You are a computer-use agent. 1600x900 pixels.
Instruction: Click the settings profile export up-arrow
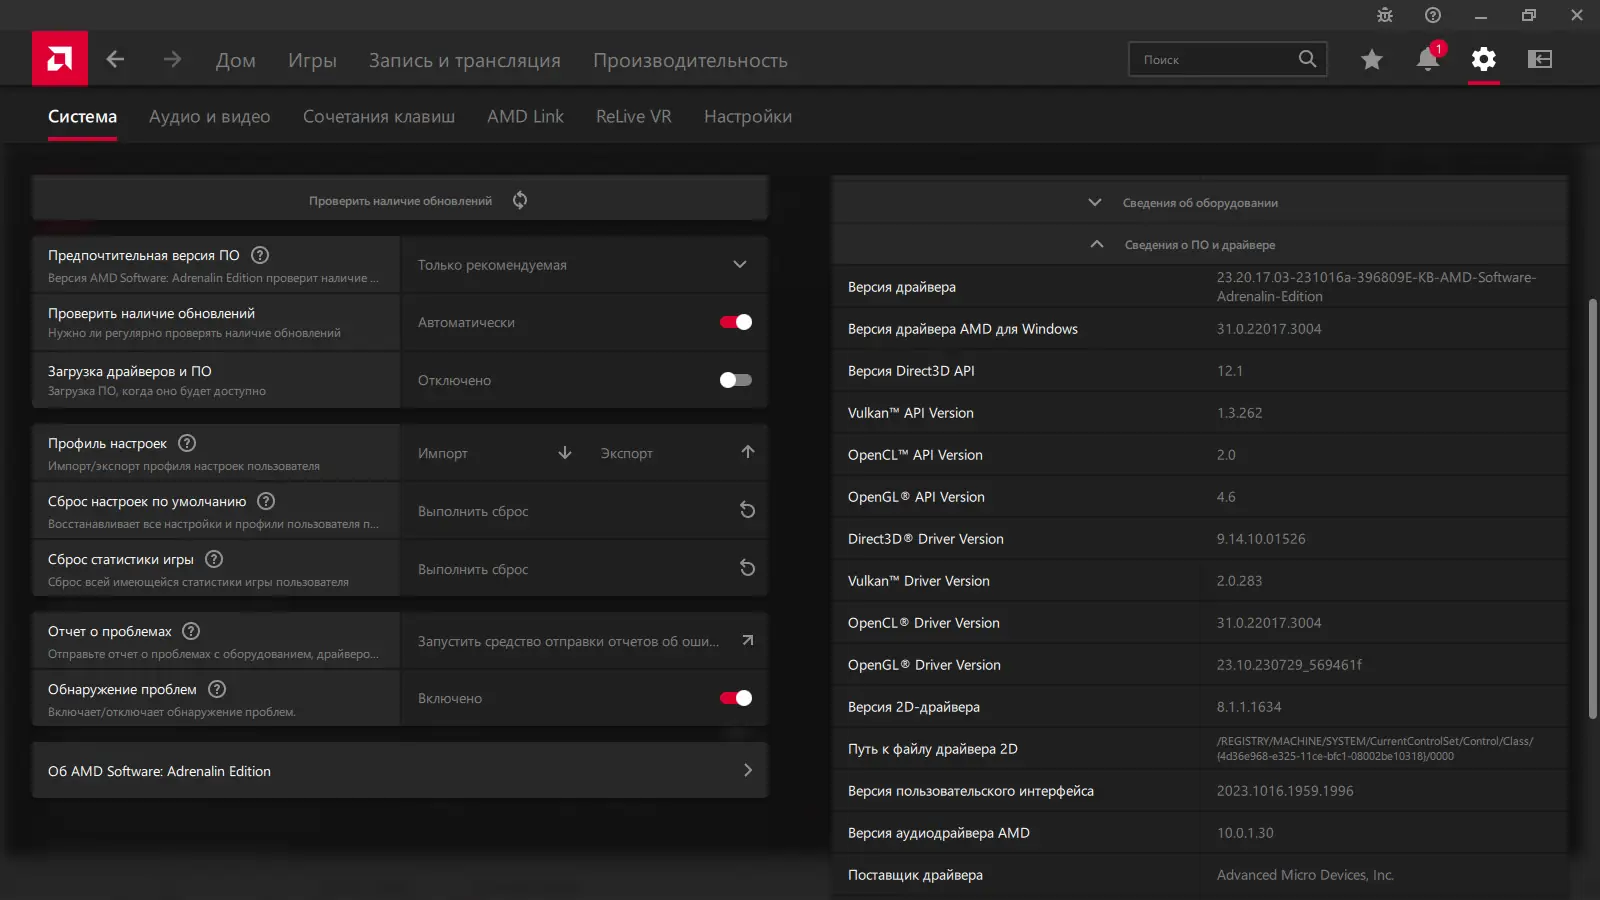(x=748, y=452)
